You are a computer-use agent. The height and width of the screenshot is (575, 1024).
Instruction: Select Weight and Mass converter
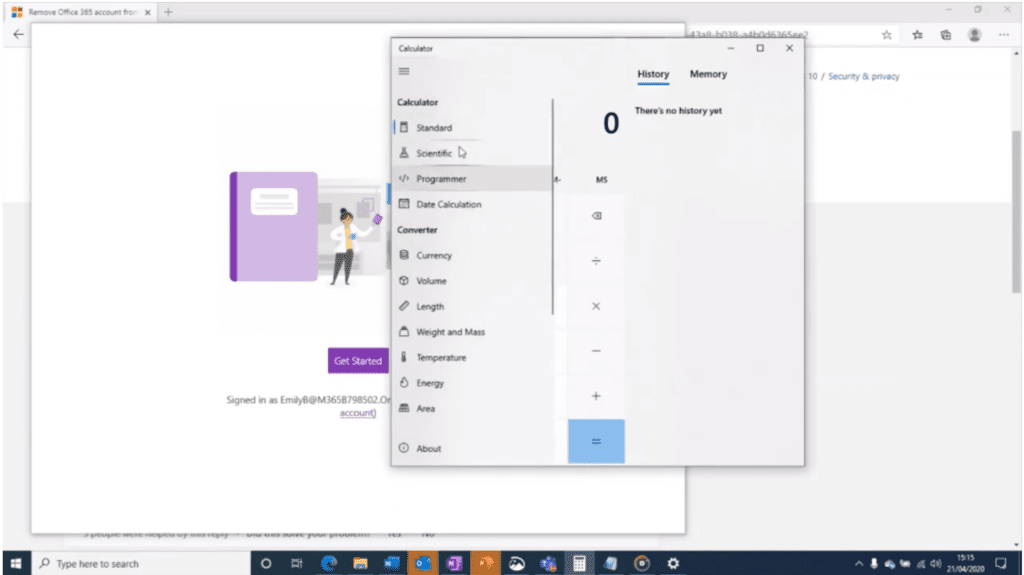[x=450, y=332]
